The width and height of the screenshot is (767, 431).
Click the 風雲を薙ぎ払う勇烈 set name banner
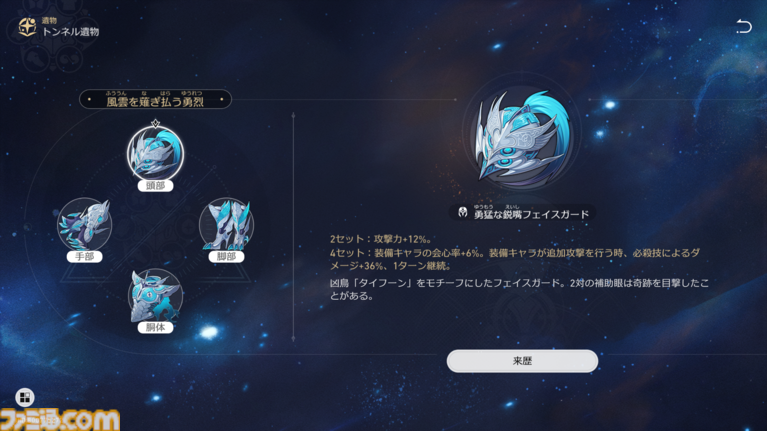tap(155, 99)
